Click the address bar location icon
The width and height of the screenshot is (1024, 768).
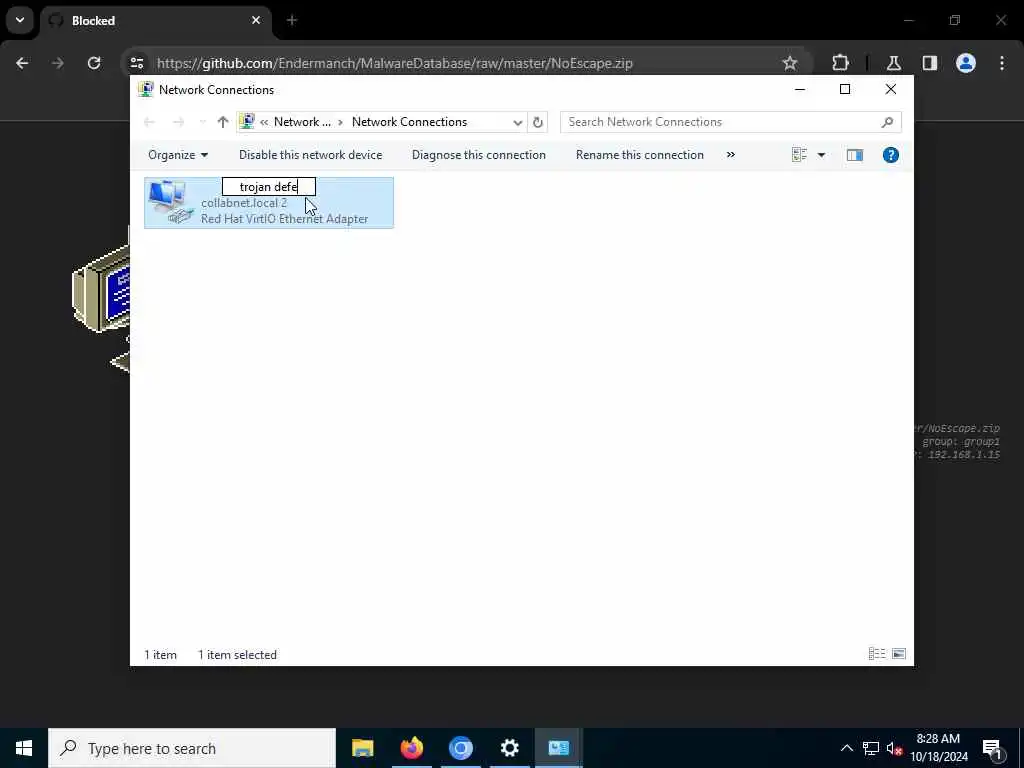(247, 121)
